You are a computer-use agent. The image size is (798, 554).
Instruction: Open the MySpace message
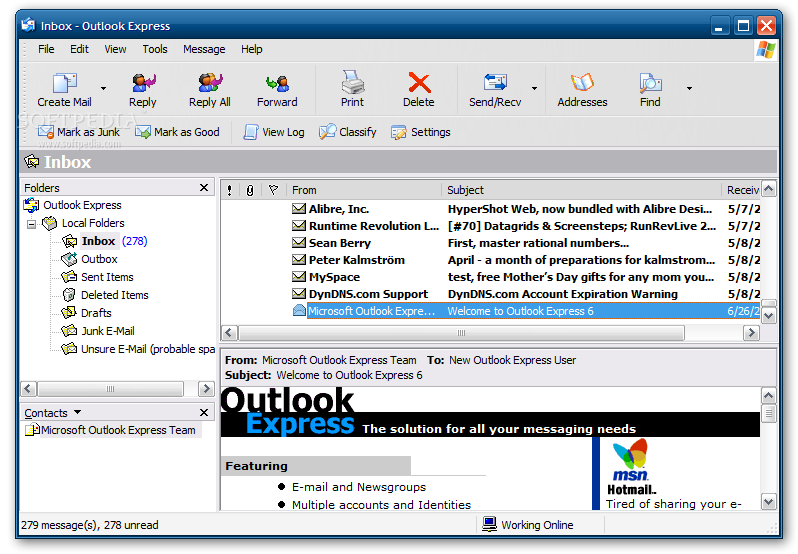[x=490, y=277]
